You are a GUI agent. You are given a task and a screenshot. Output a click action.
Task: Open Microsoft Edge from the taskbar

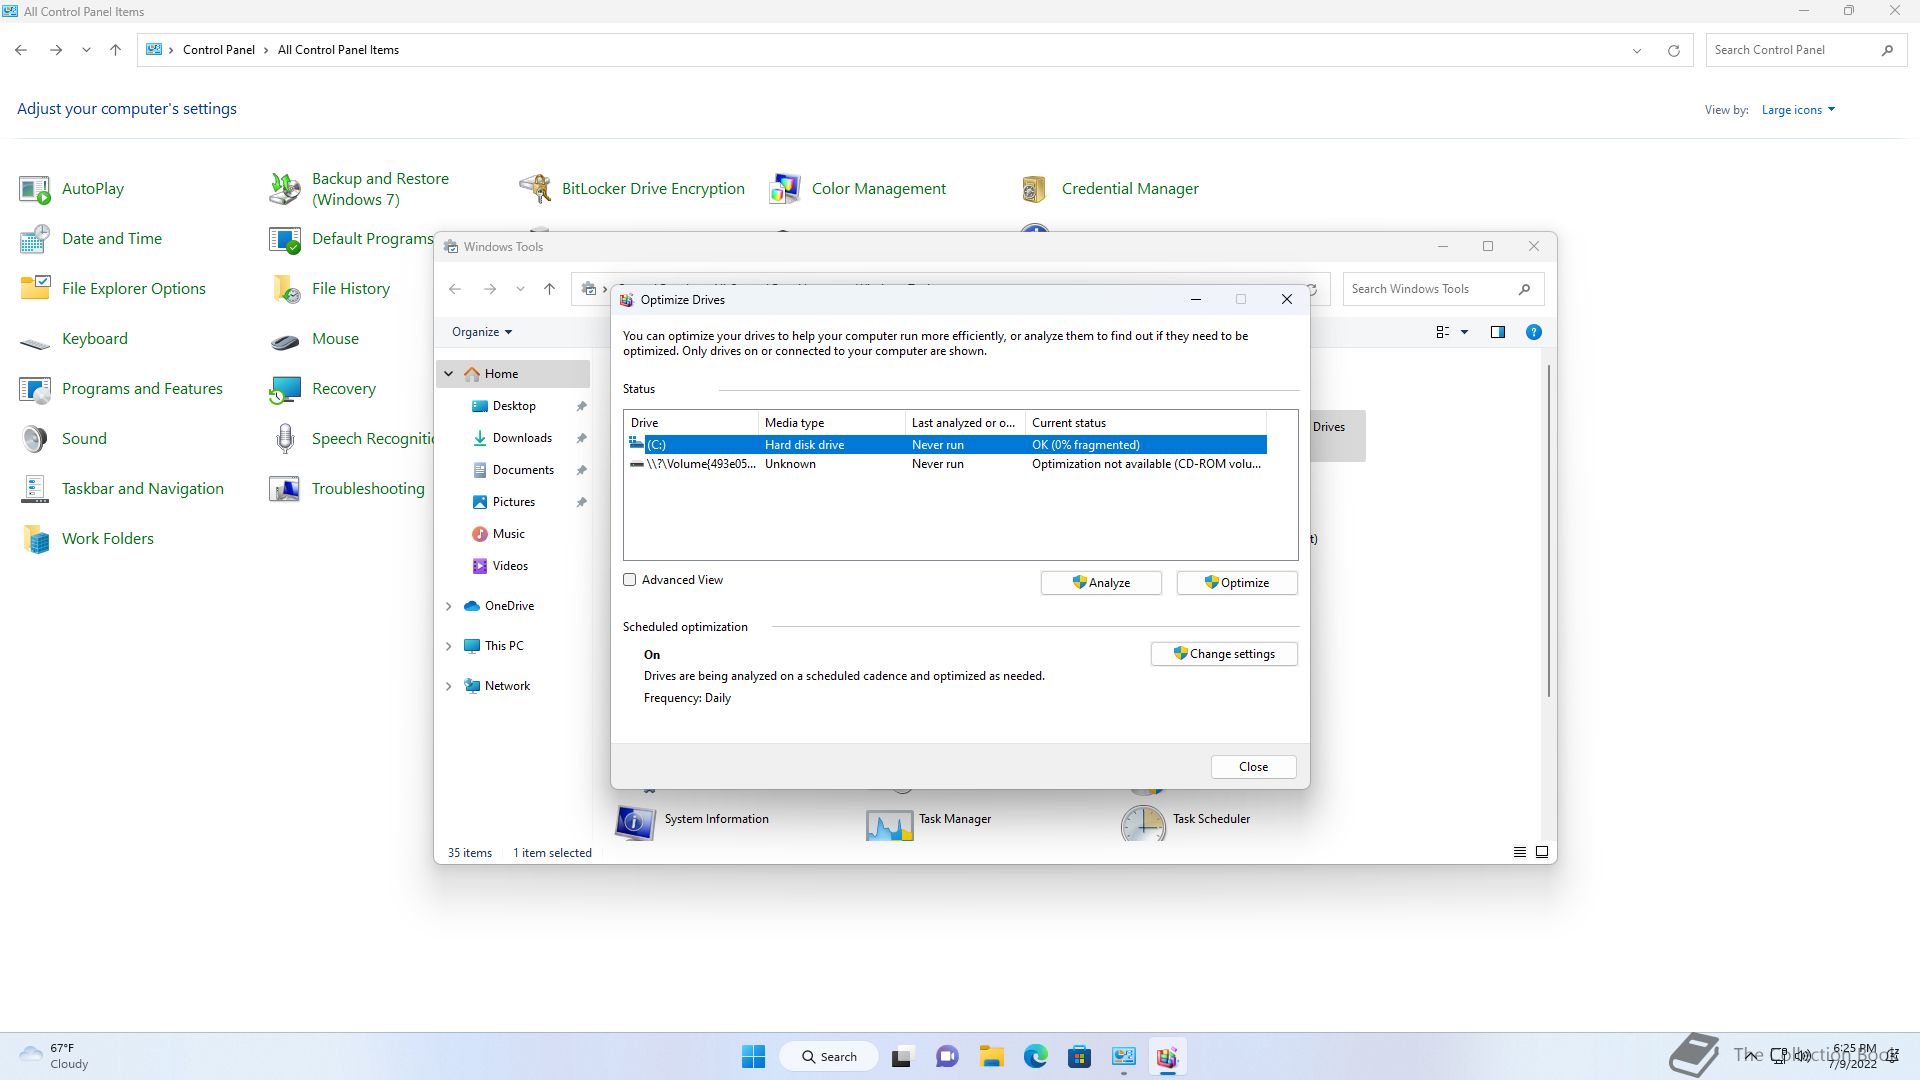1035,1057
